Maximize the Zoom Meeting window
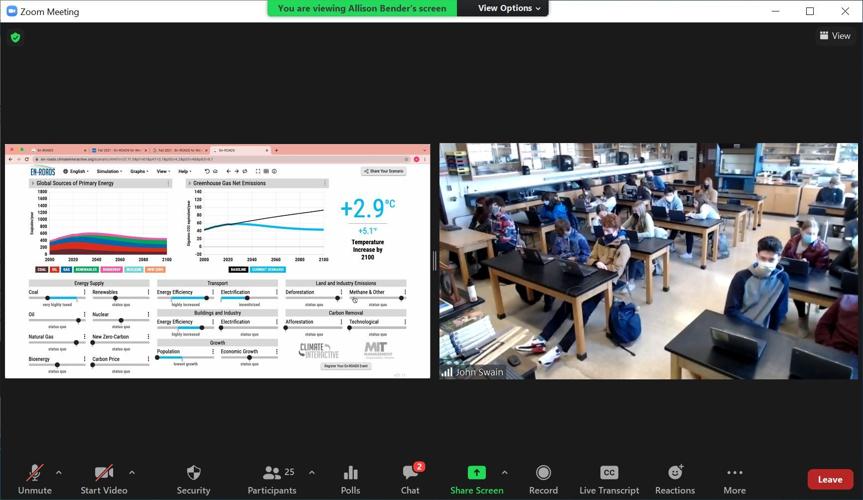Image resolution: width=863 pixels, height=500 pixels. tap(810, 11)
